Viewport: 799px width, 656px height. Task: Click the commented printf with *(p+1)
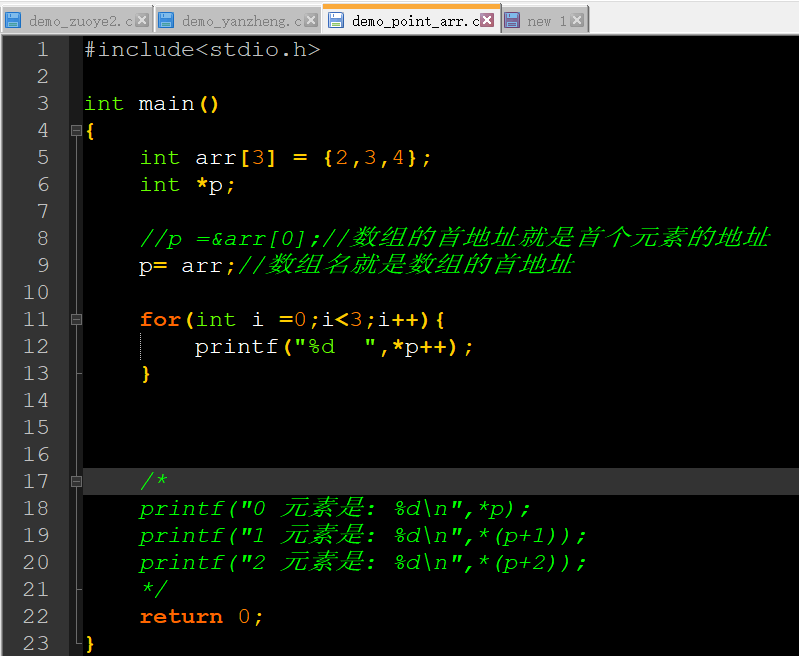(x=363, y=536)
